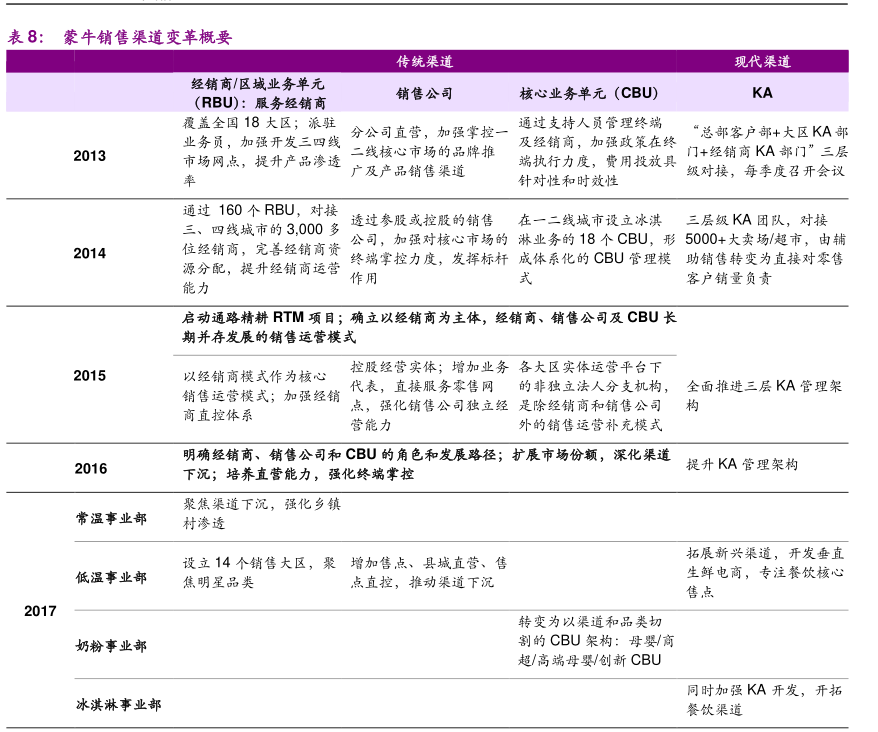Click the KA column header

(762, 93)
